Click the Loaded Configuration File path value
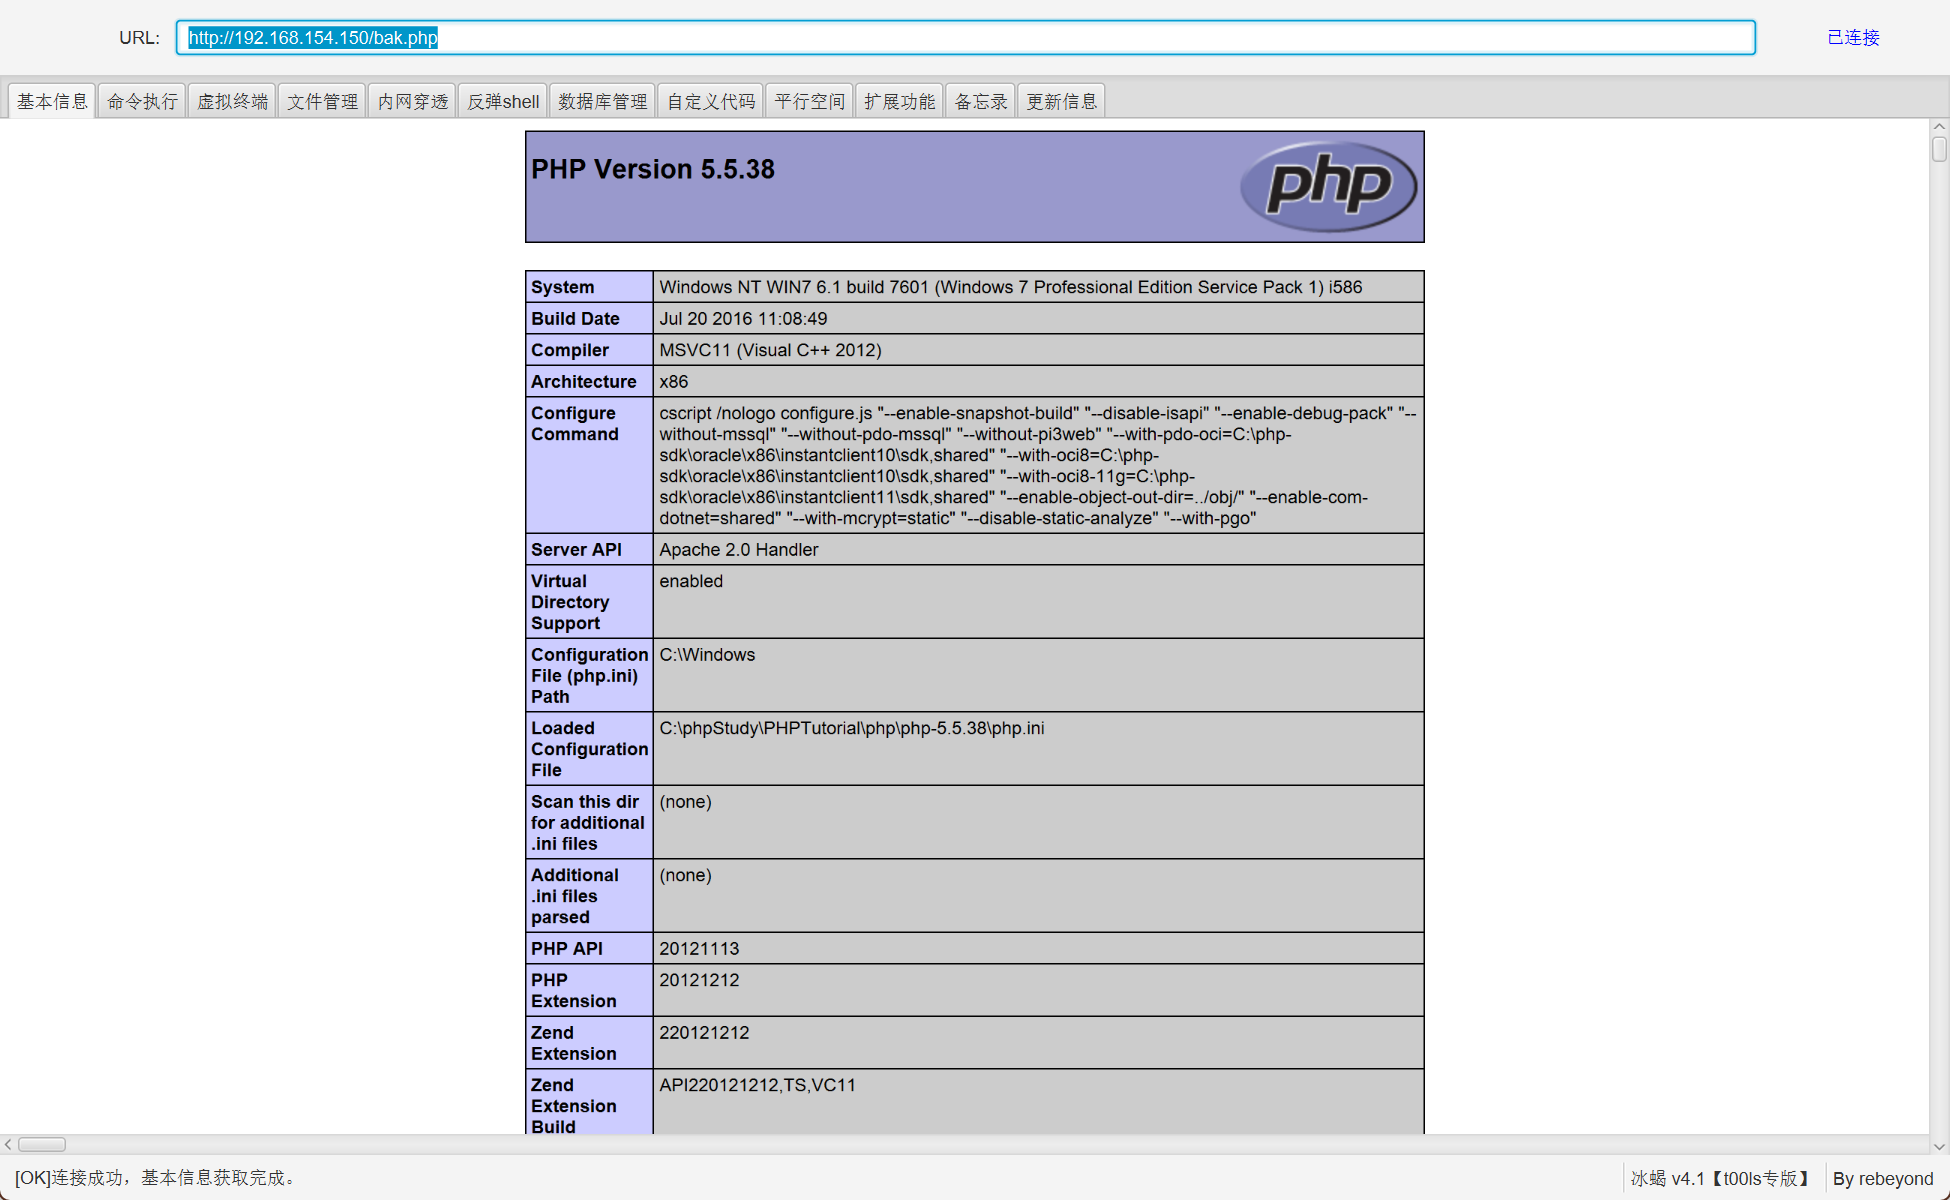1950x1200 pixels. tap(852, 728)
